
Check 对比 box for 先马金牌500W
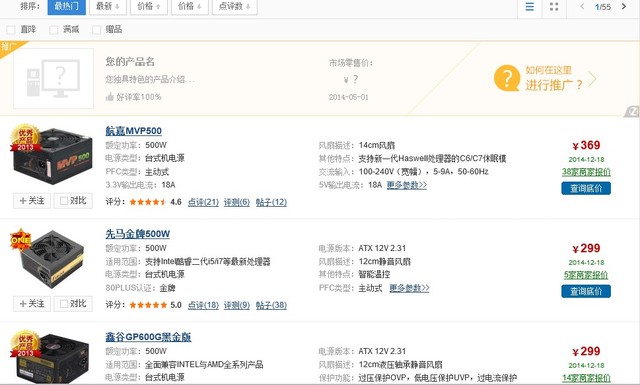(64, 303)
